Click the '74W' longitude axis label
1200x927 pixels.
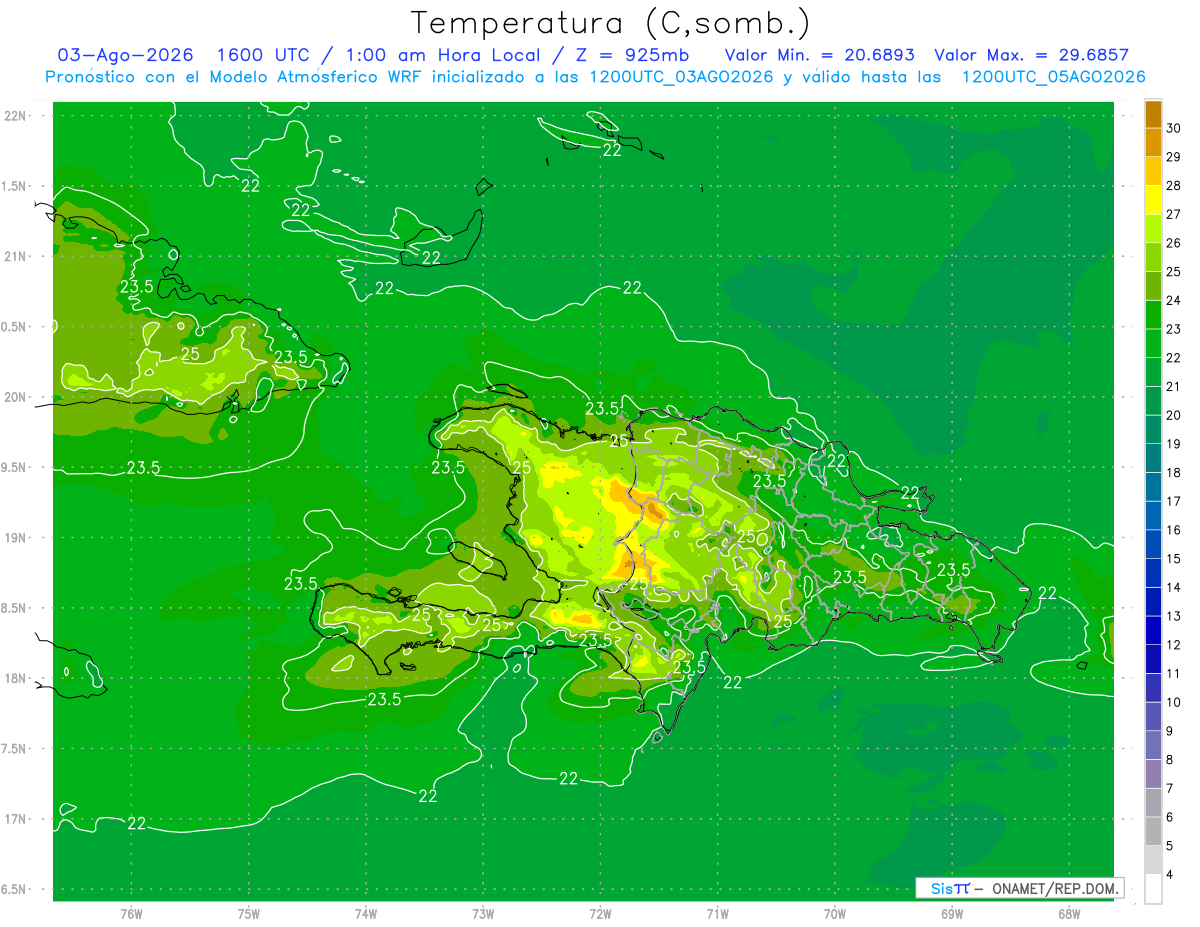click(x=365, y=914)
